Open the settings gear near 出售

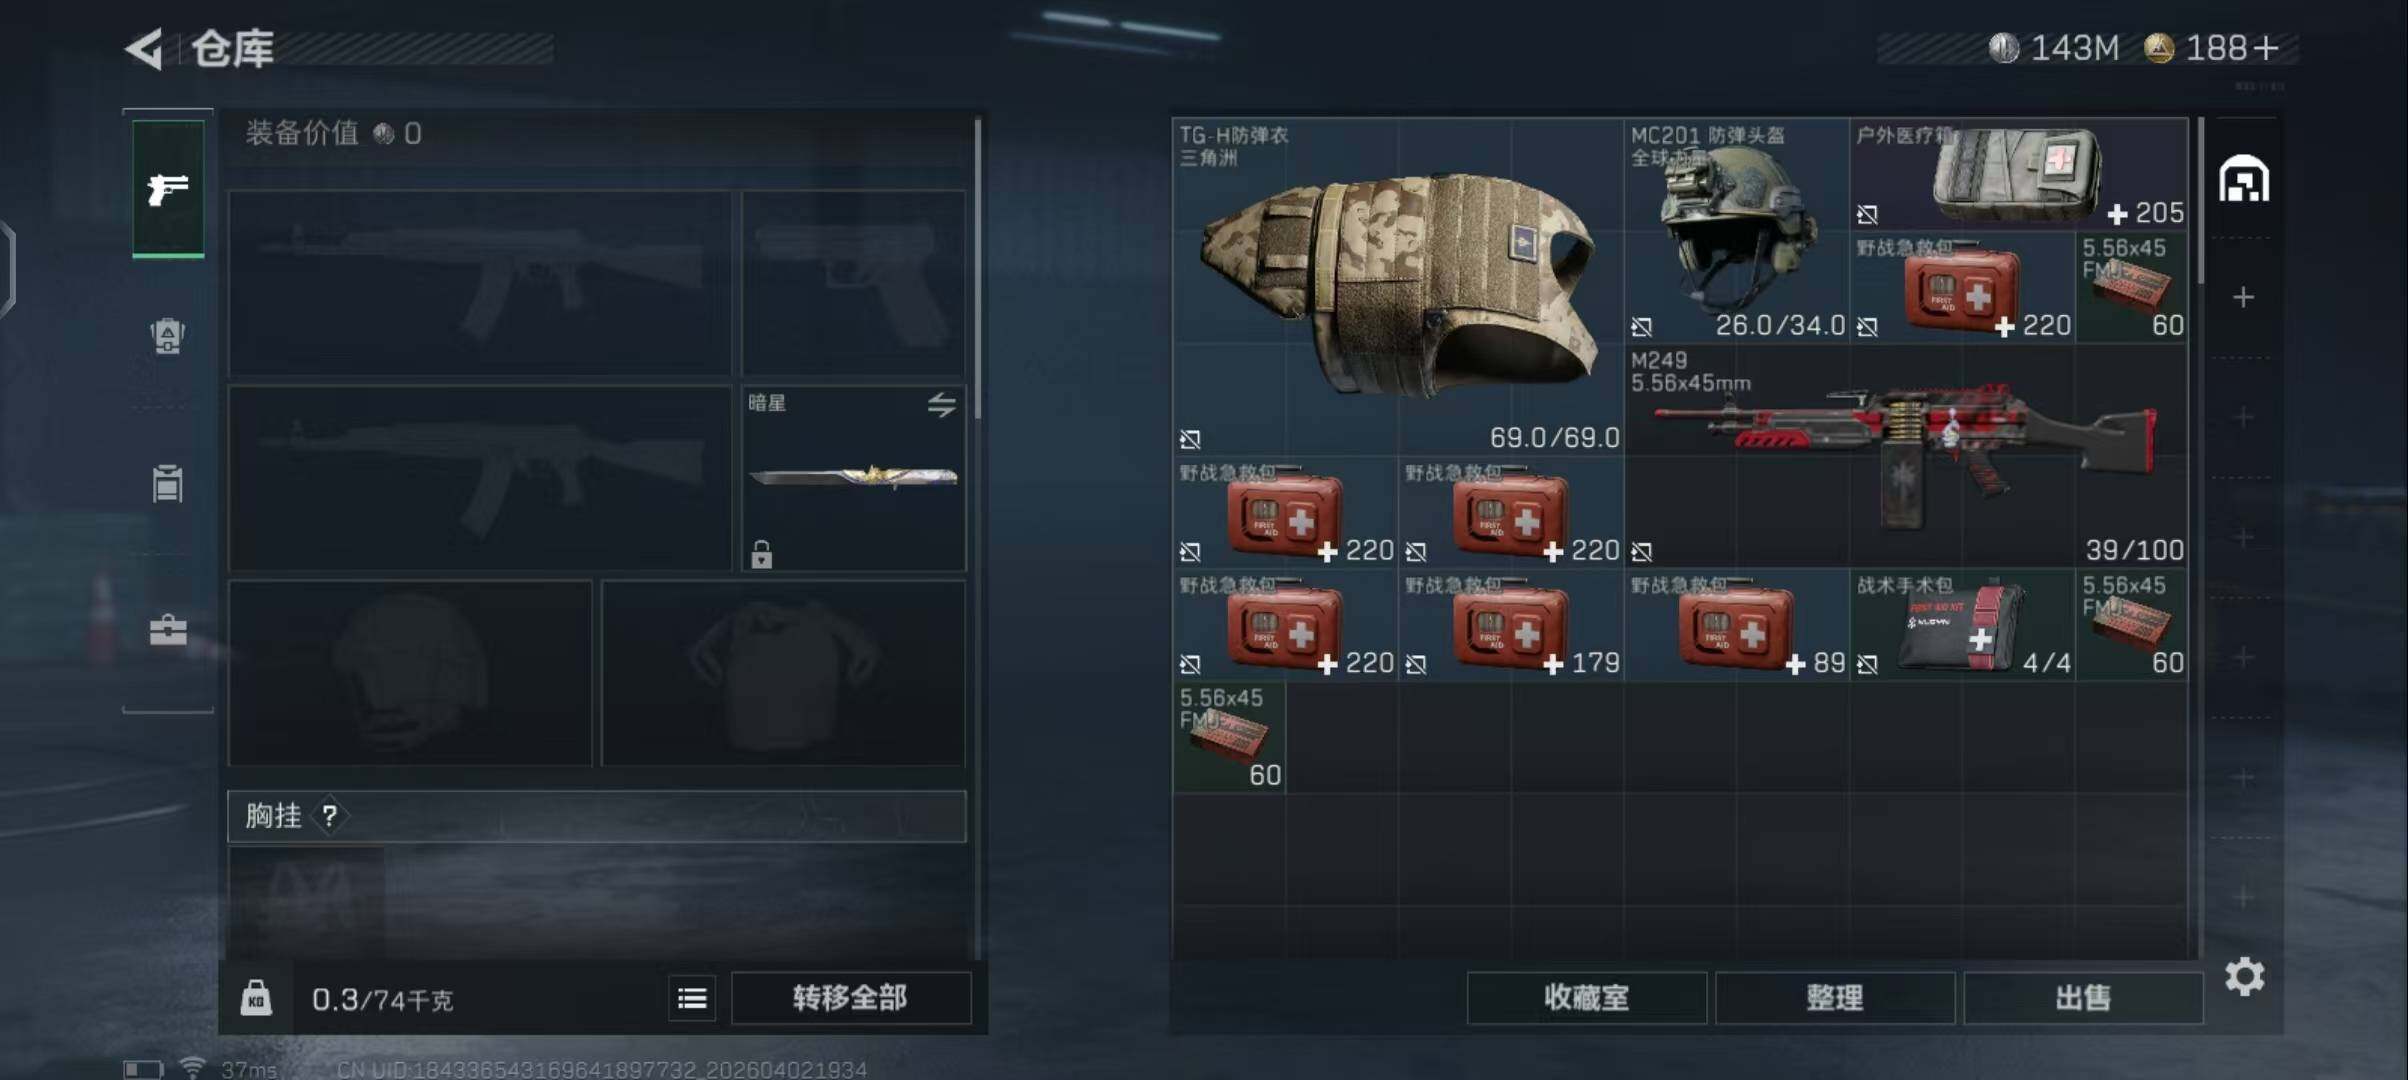2245,976
